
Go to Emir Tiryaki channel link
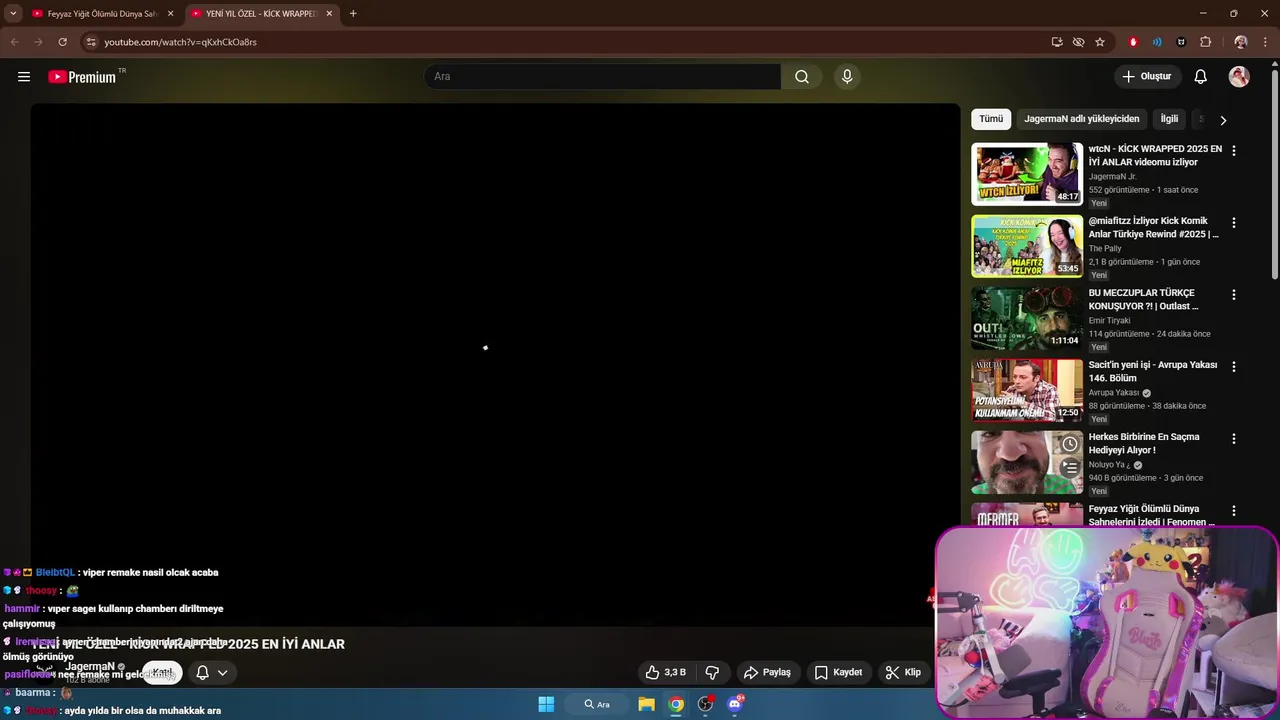[1110, 320]
